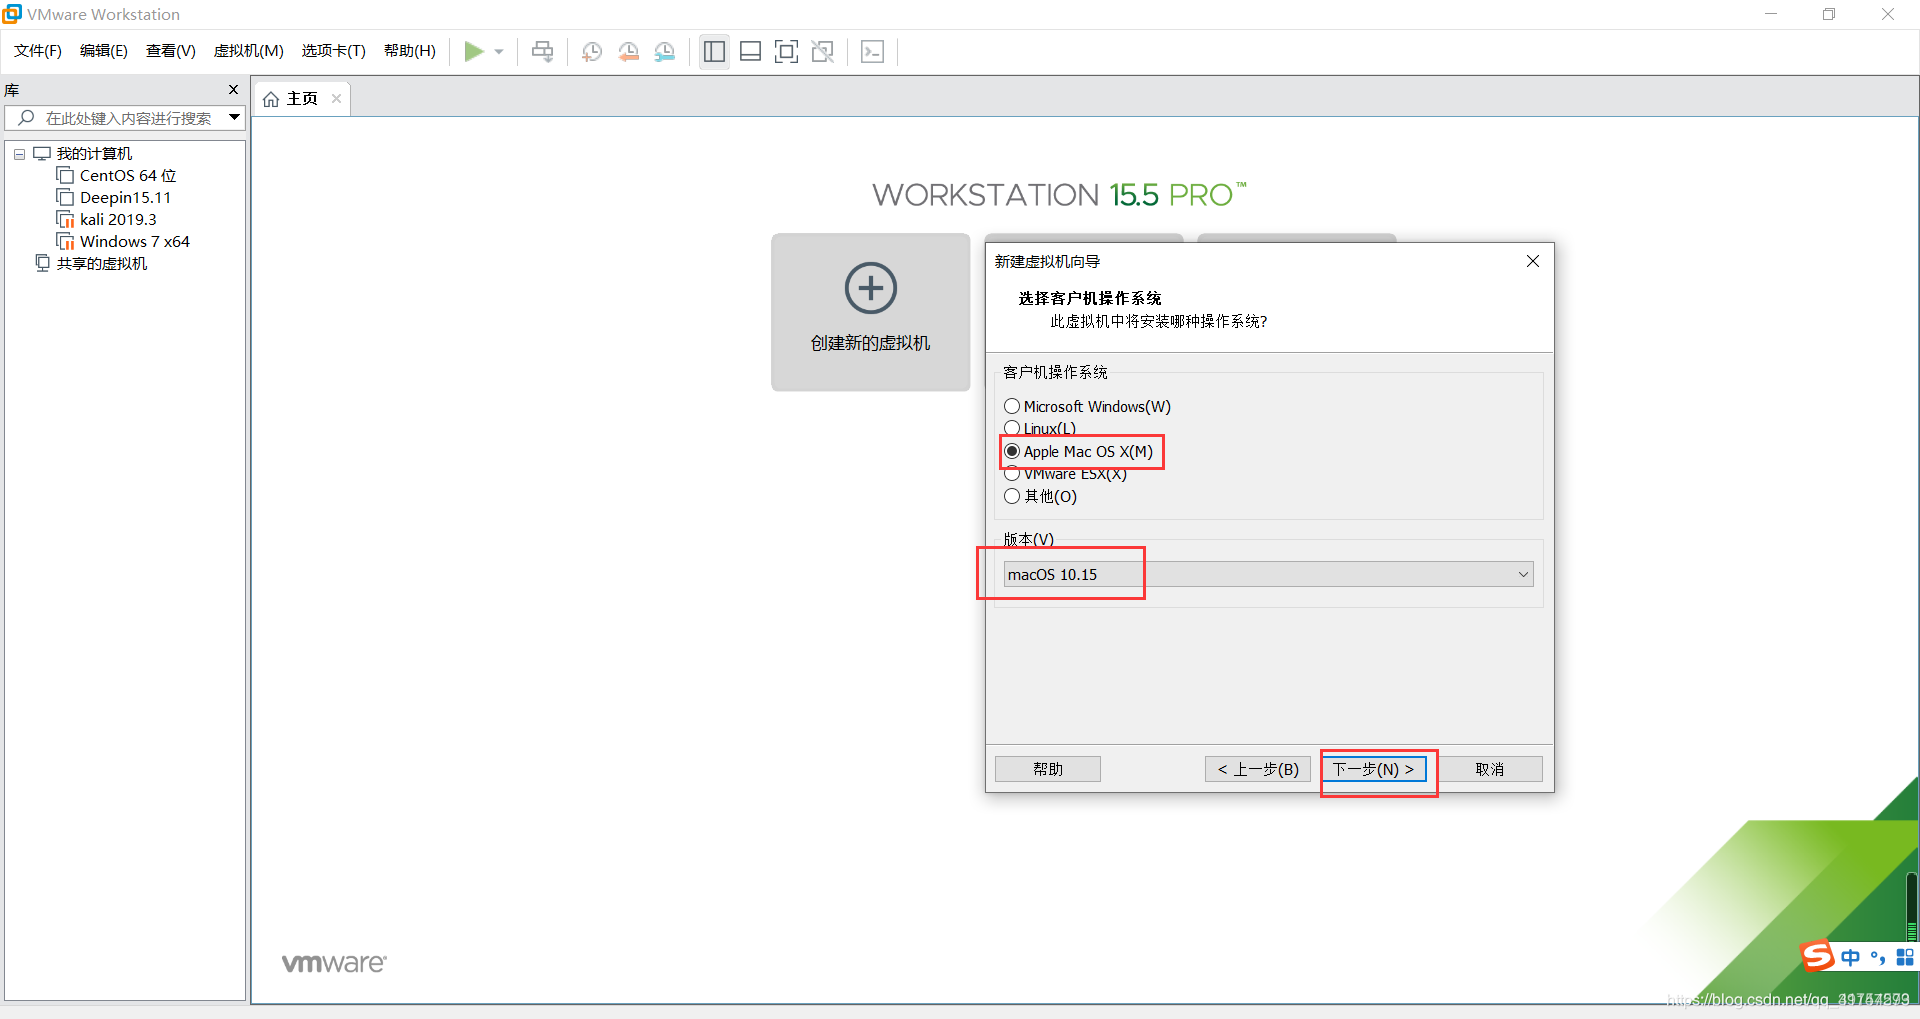
Task: Select CentOS 64 位 virtual machine
Action: coord(128,176)
